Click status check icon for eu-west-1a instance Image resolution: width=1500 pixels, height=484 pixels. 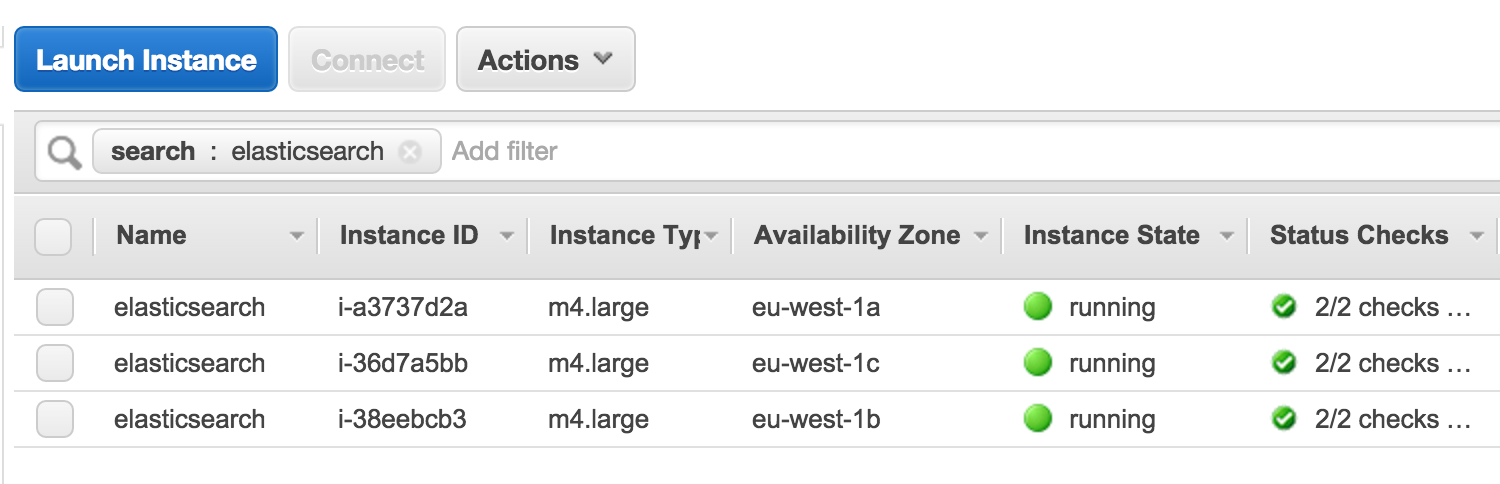click(x=1283, y=307)
